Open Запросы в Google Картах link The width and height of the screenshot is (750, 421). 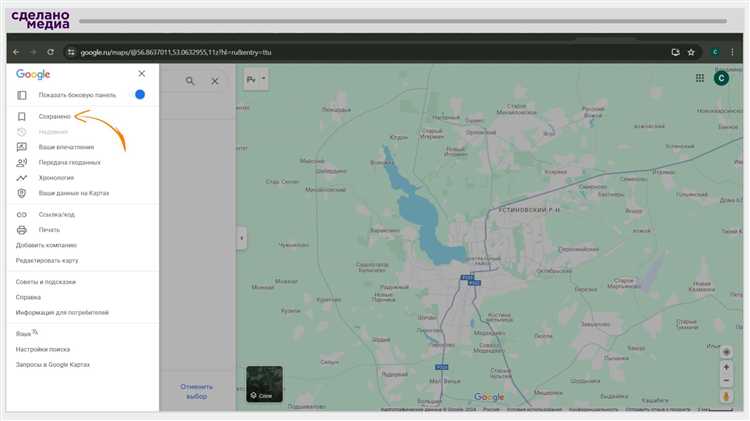click(x=53, y=365)
